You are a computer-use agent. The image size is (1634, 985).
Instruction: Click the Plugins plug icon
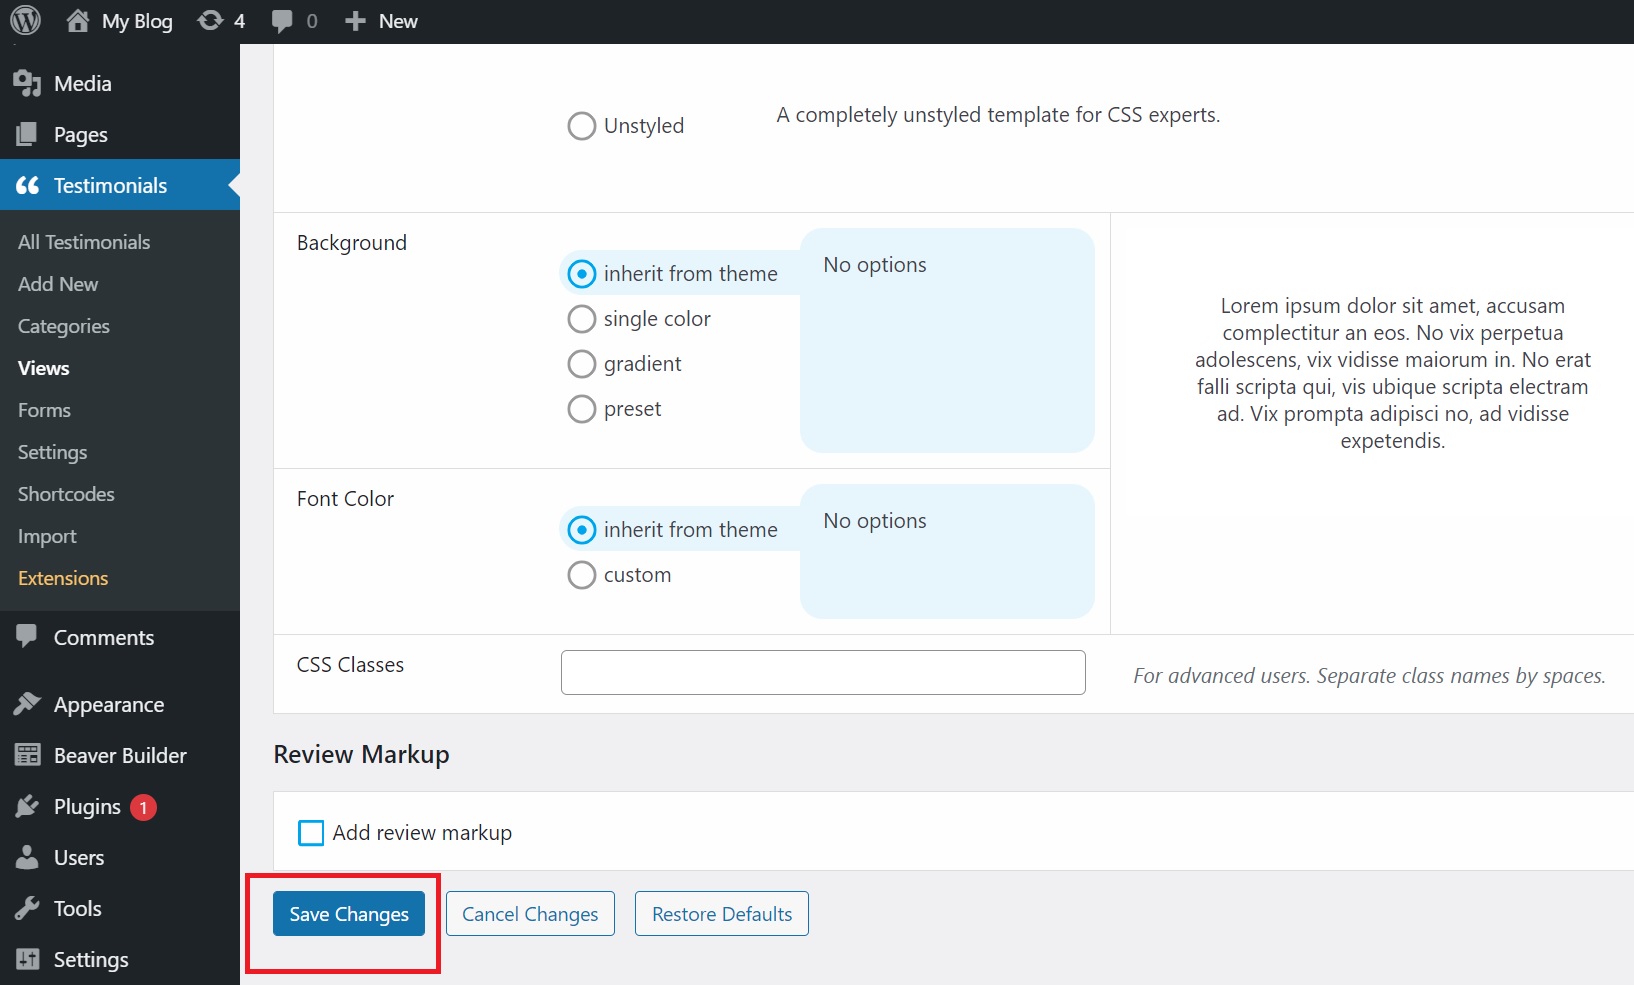pyautogui.click(x=27, y=806)
